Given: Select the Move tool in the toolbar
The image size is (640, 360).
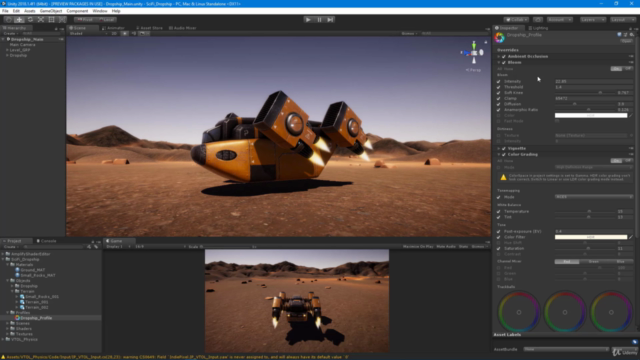Looking at the screenshot, I should coord(19,20).
